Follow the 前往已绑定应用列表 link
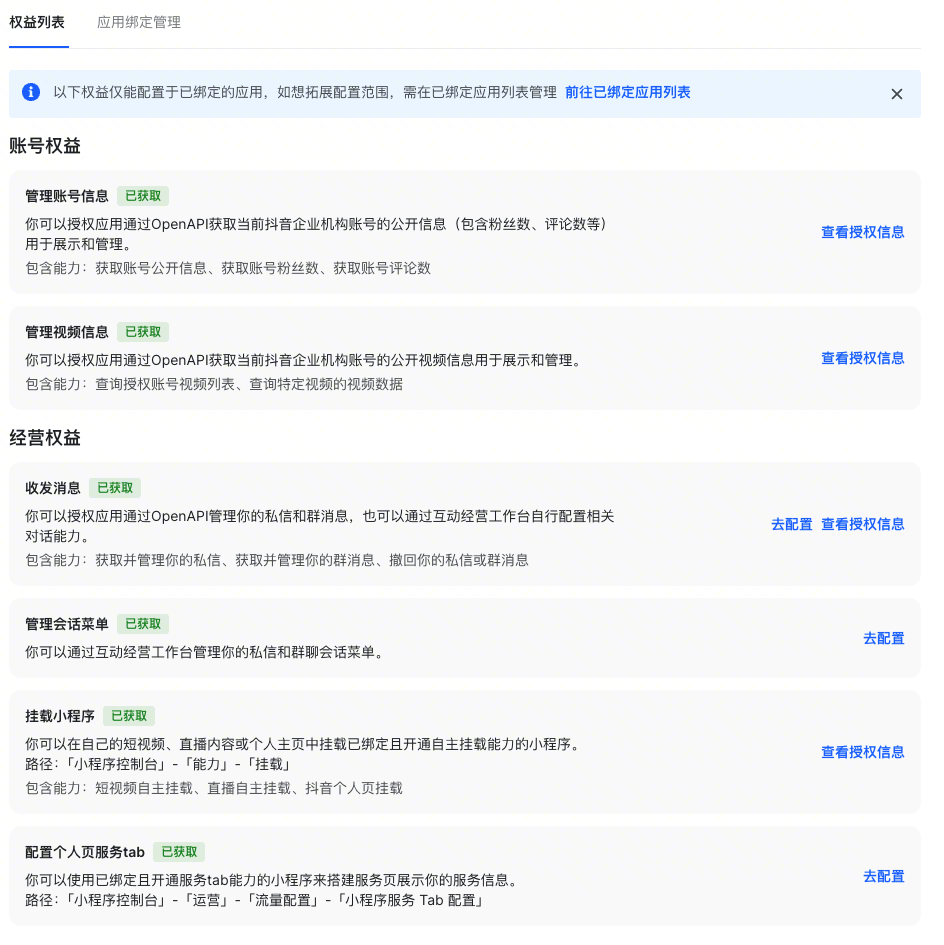The height and width of the screenshot is (945, 944). click(627, 92)
